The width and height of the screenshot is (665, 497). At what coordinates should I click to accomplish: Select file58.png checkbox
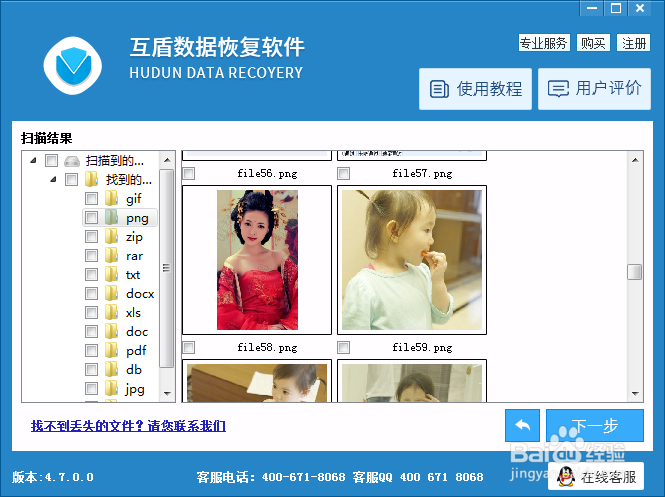point(189,348)
